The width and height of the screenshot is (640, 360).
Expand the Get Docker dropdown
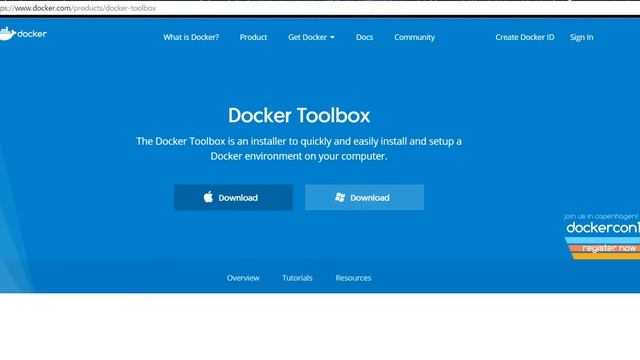tap(311, 37)
